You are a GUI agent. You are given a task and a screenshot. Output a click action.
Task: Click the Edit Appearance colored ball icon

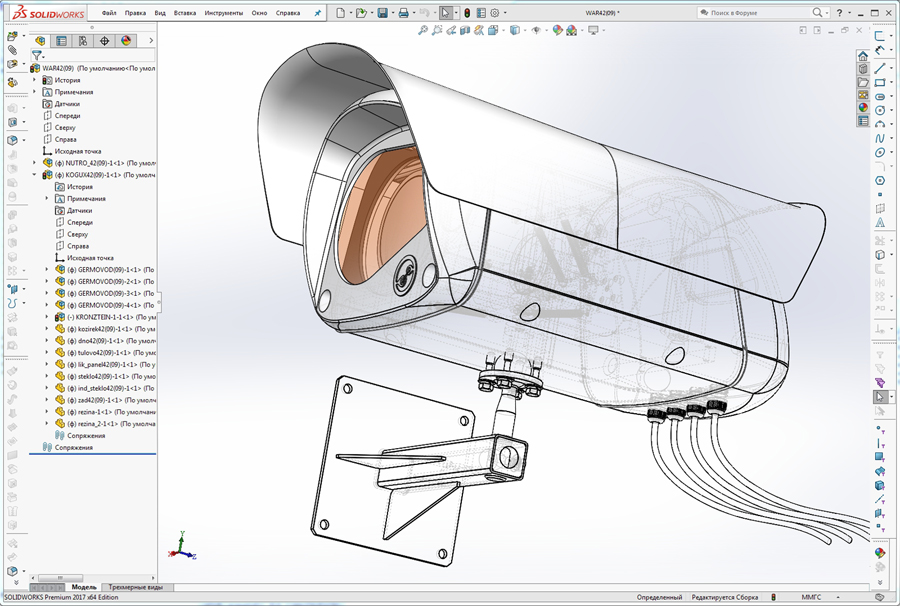(x=557, y=30)
